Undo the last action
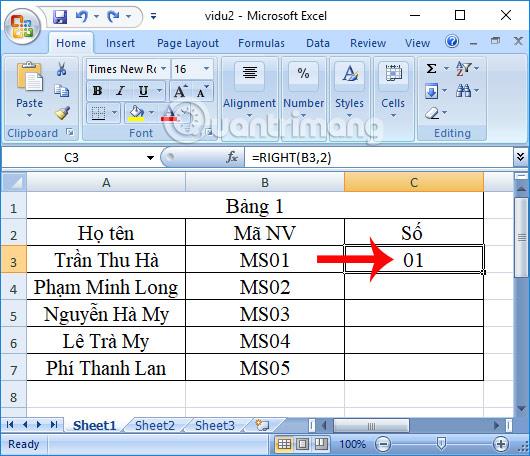The height and width of the screenshot is (456, 530). pos(82,16)
